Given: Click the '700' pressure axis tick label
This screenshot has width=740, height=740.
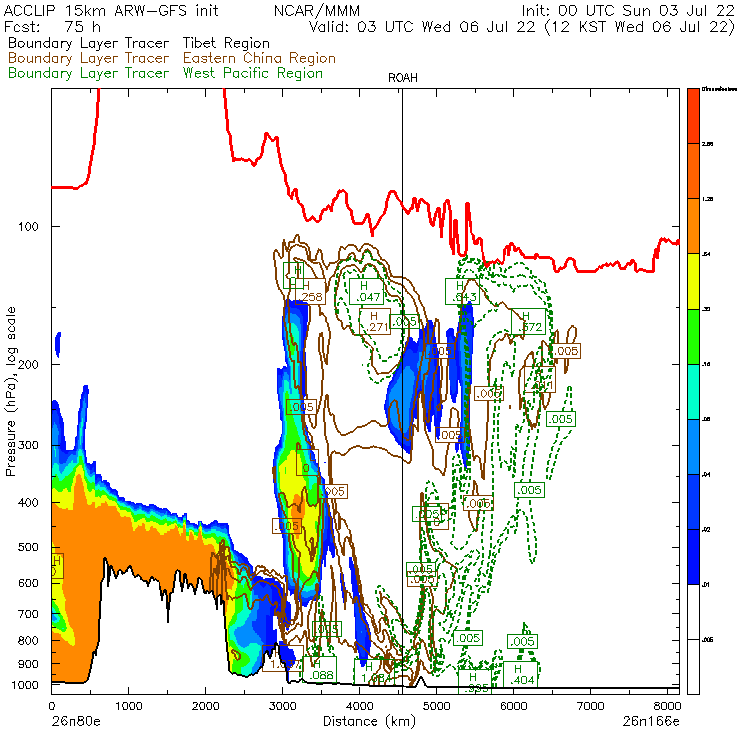Looking at the screenshot, I should (x=28, y=614).
